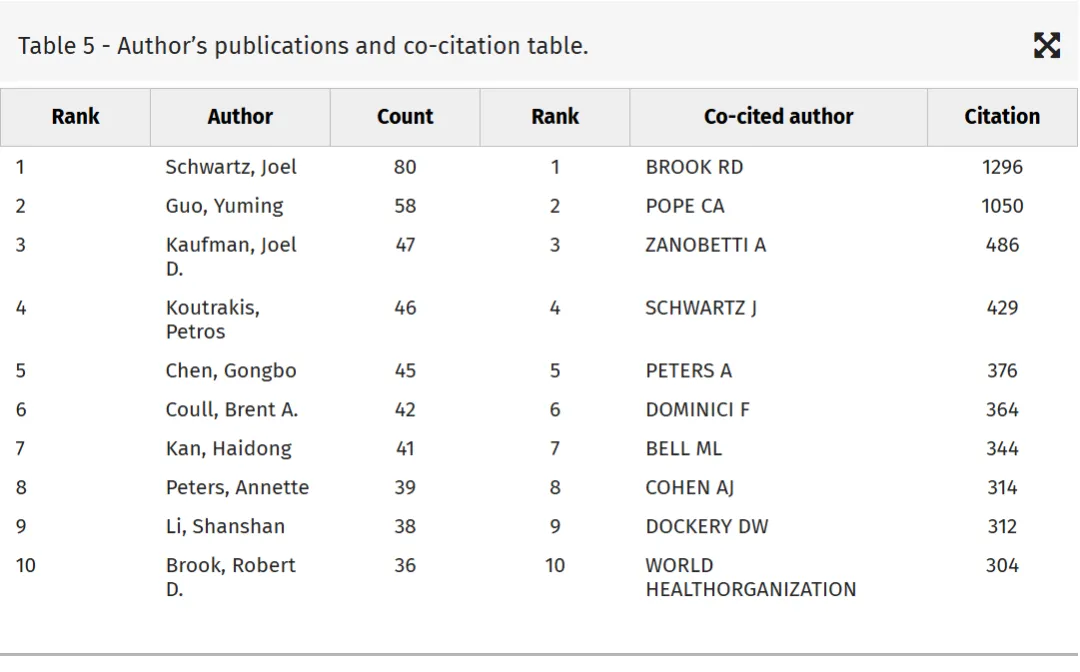Select Chen, Gongbo row entry
The width and height of the screenshot is (1080, 672).
click(x=231, y=370)
